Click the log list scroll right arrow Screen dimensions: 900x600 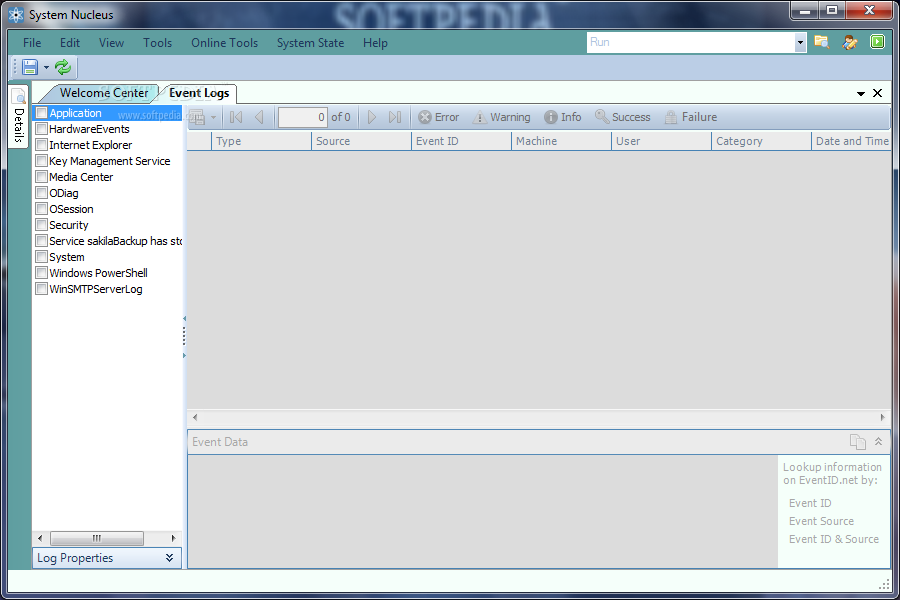tap(173, 538)
